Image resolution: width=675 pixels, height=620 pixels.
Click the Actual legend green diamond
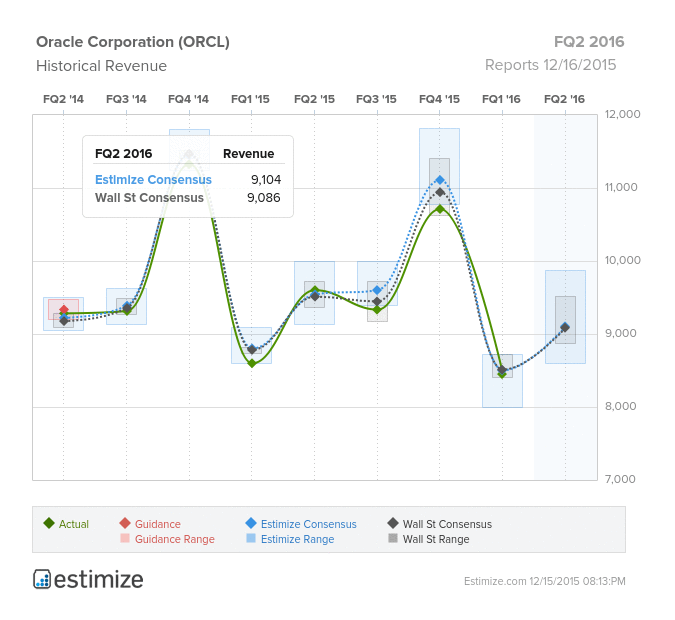(x=49, y=523)
